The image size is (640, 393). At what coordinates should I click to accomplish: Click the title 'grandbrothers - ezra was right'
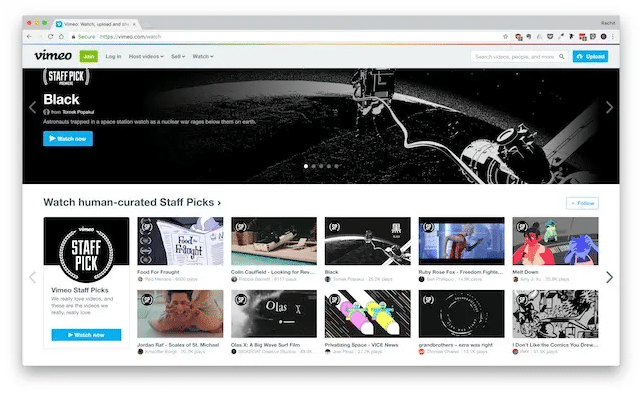pos(456,345)
